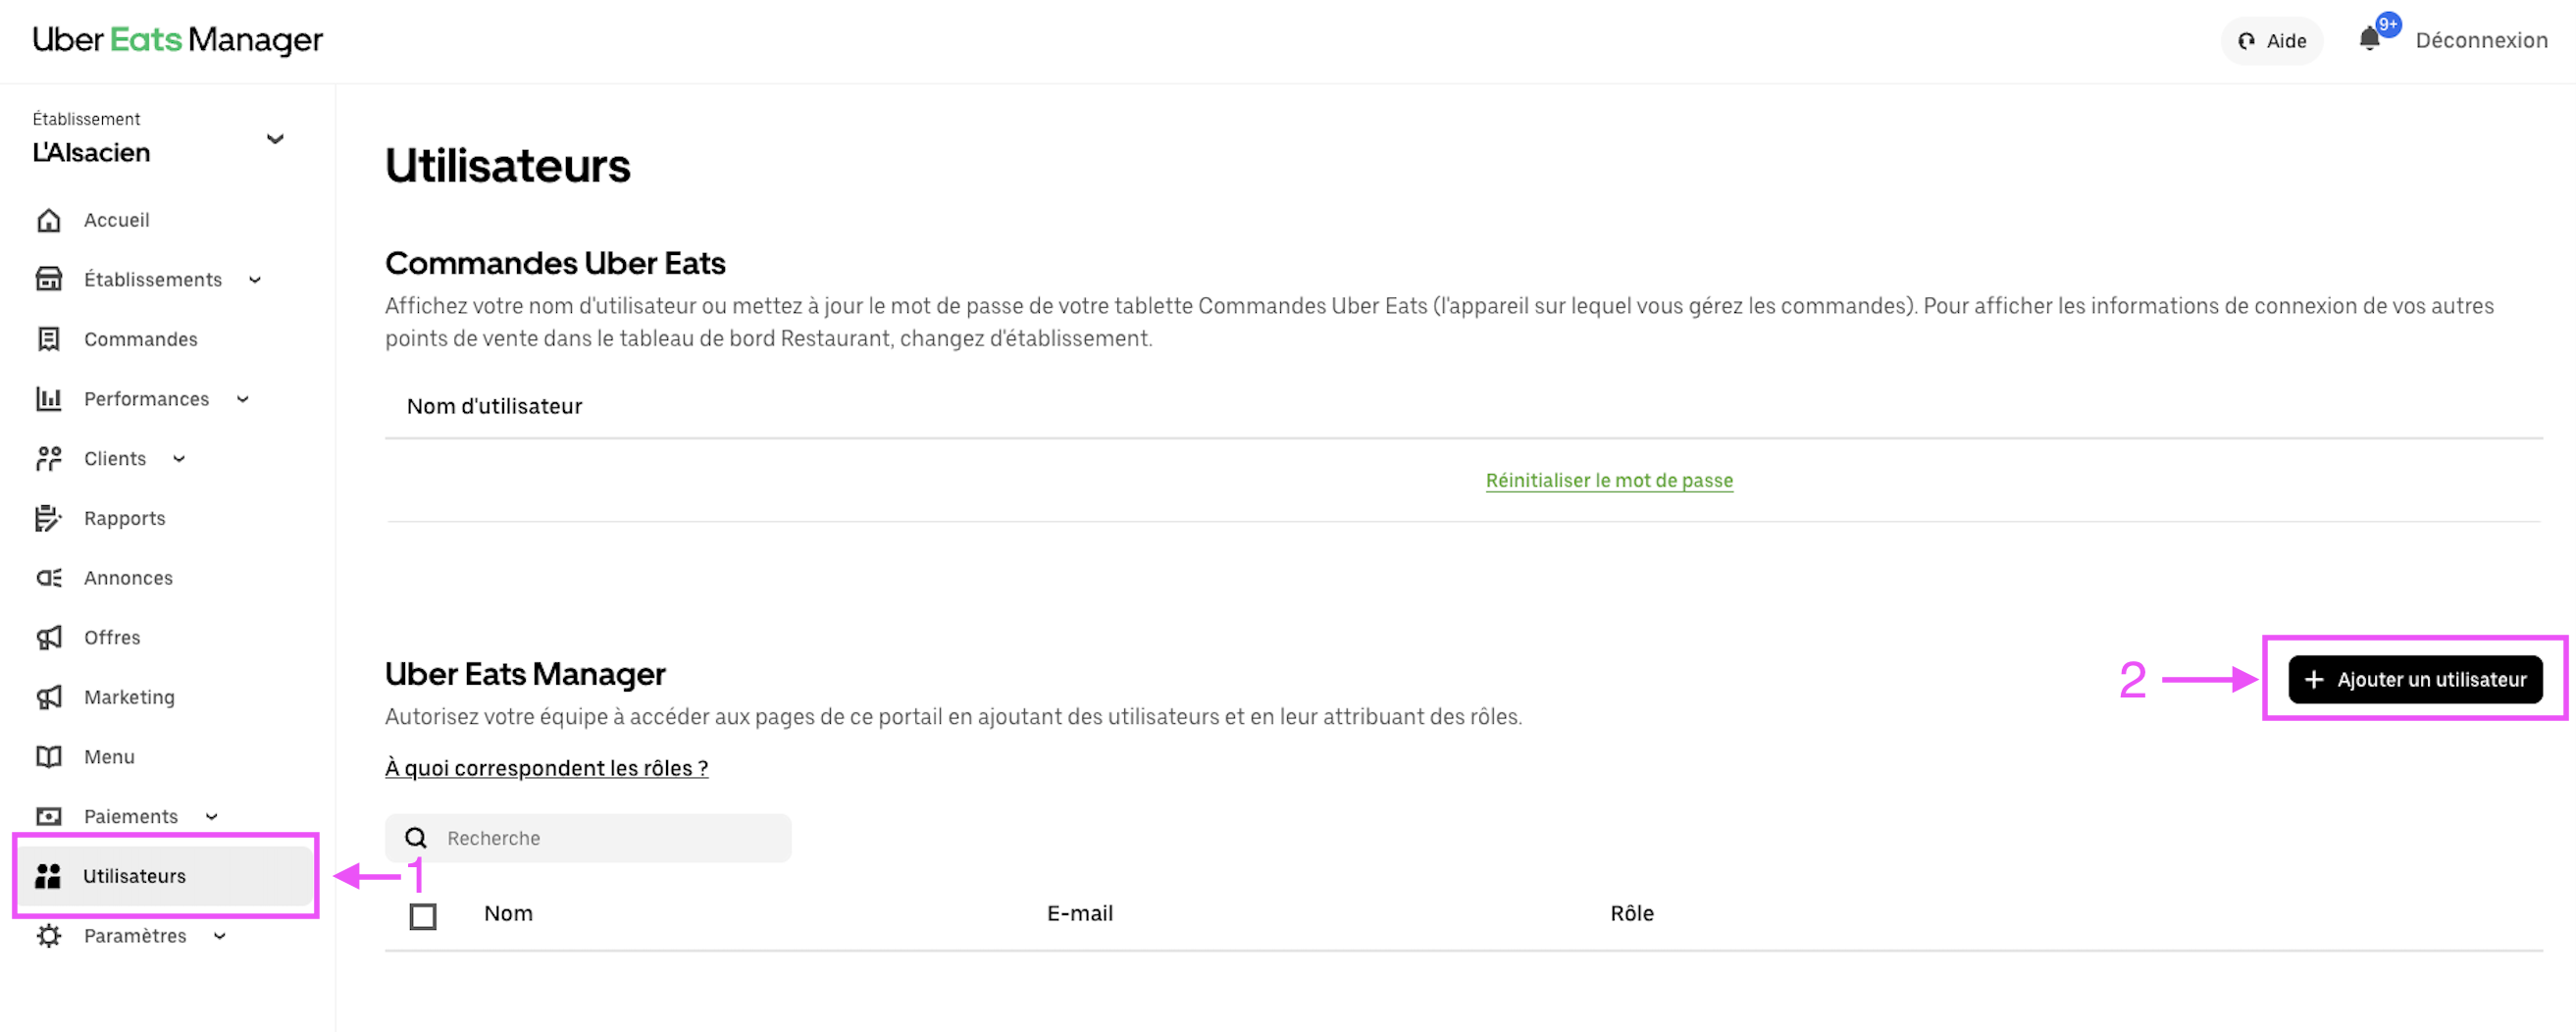
Task: Click the Annonces icon in sidebar
Action: coord(49,578)
